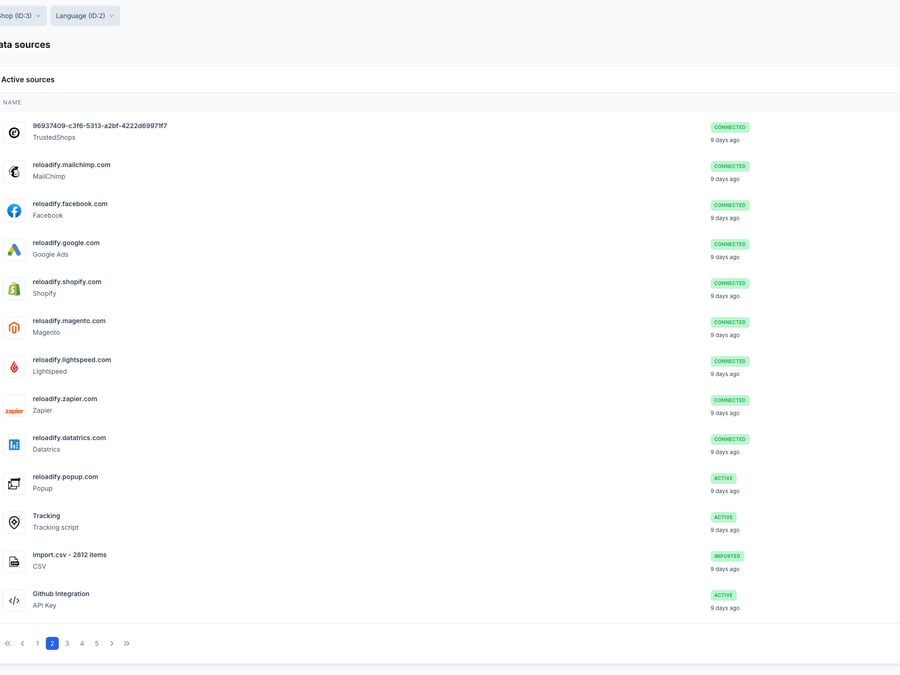Viewport: 900px width, 675px height.
Task: Click the Shopify integration icon
Action: tap(13, 288)
